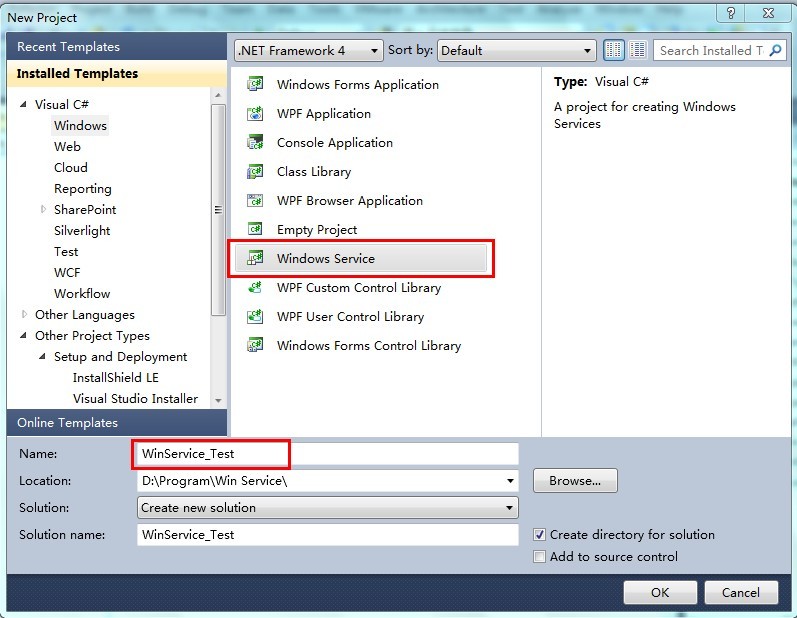Screen dimensions: 797x618
Task: Enable Add to source control checkbox
Action: tap(539, 557)
